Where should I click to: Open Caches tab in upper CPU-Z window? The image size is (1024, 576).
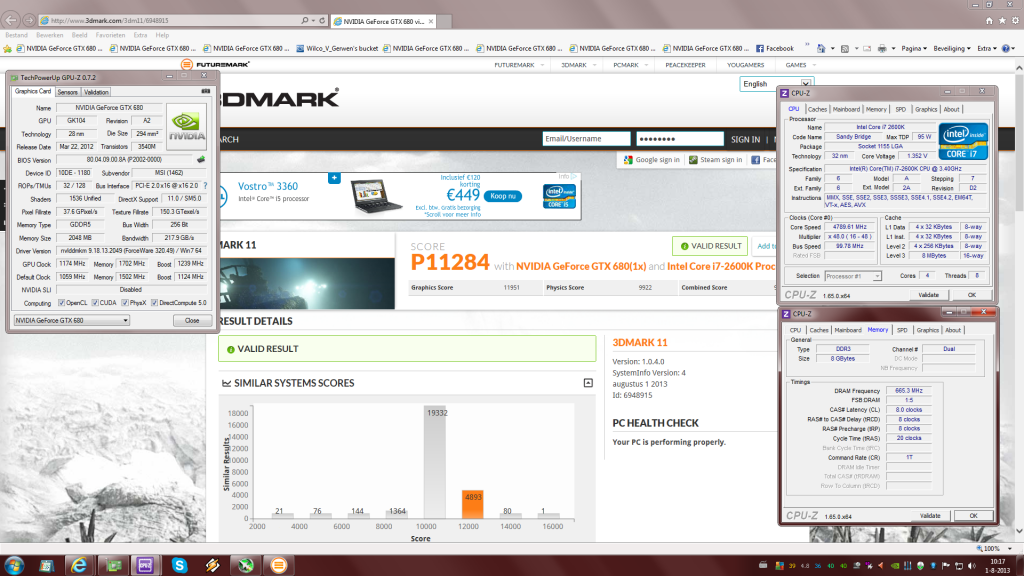pyautogui.click(x=817, y=110)
